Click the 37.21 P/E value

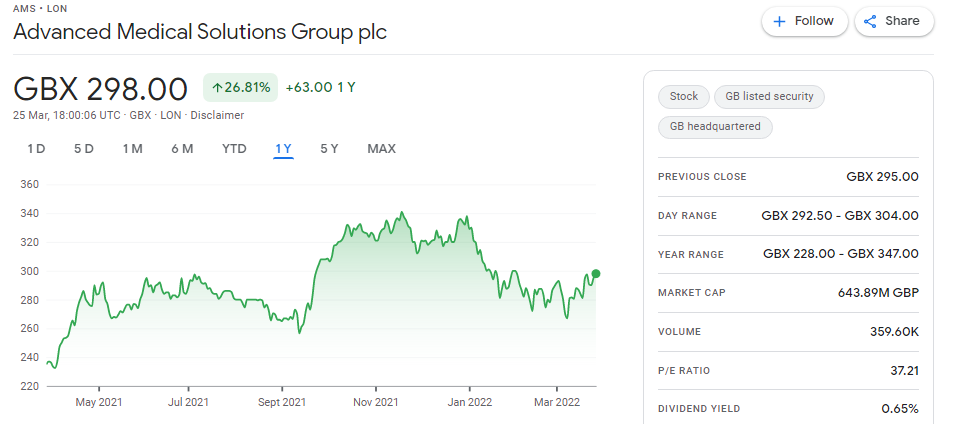click(x=903, y=370)
